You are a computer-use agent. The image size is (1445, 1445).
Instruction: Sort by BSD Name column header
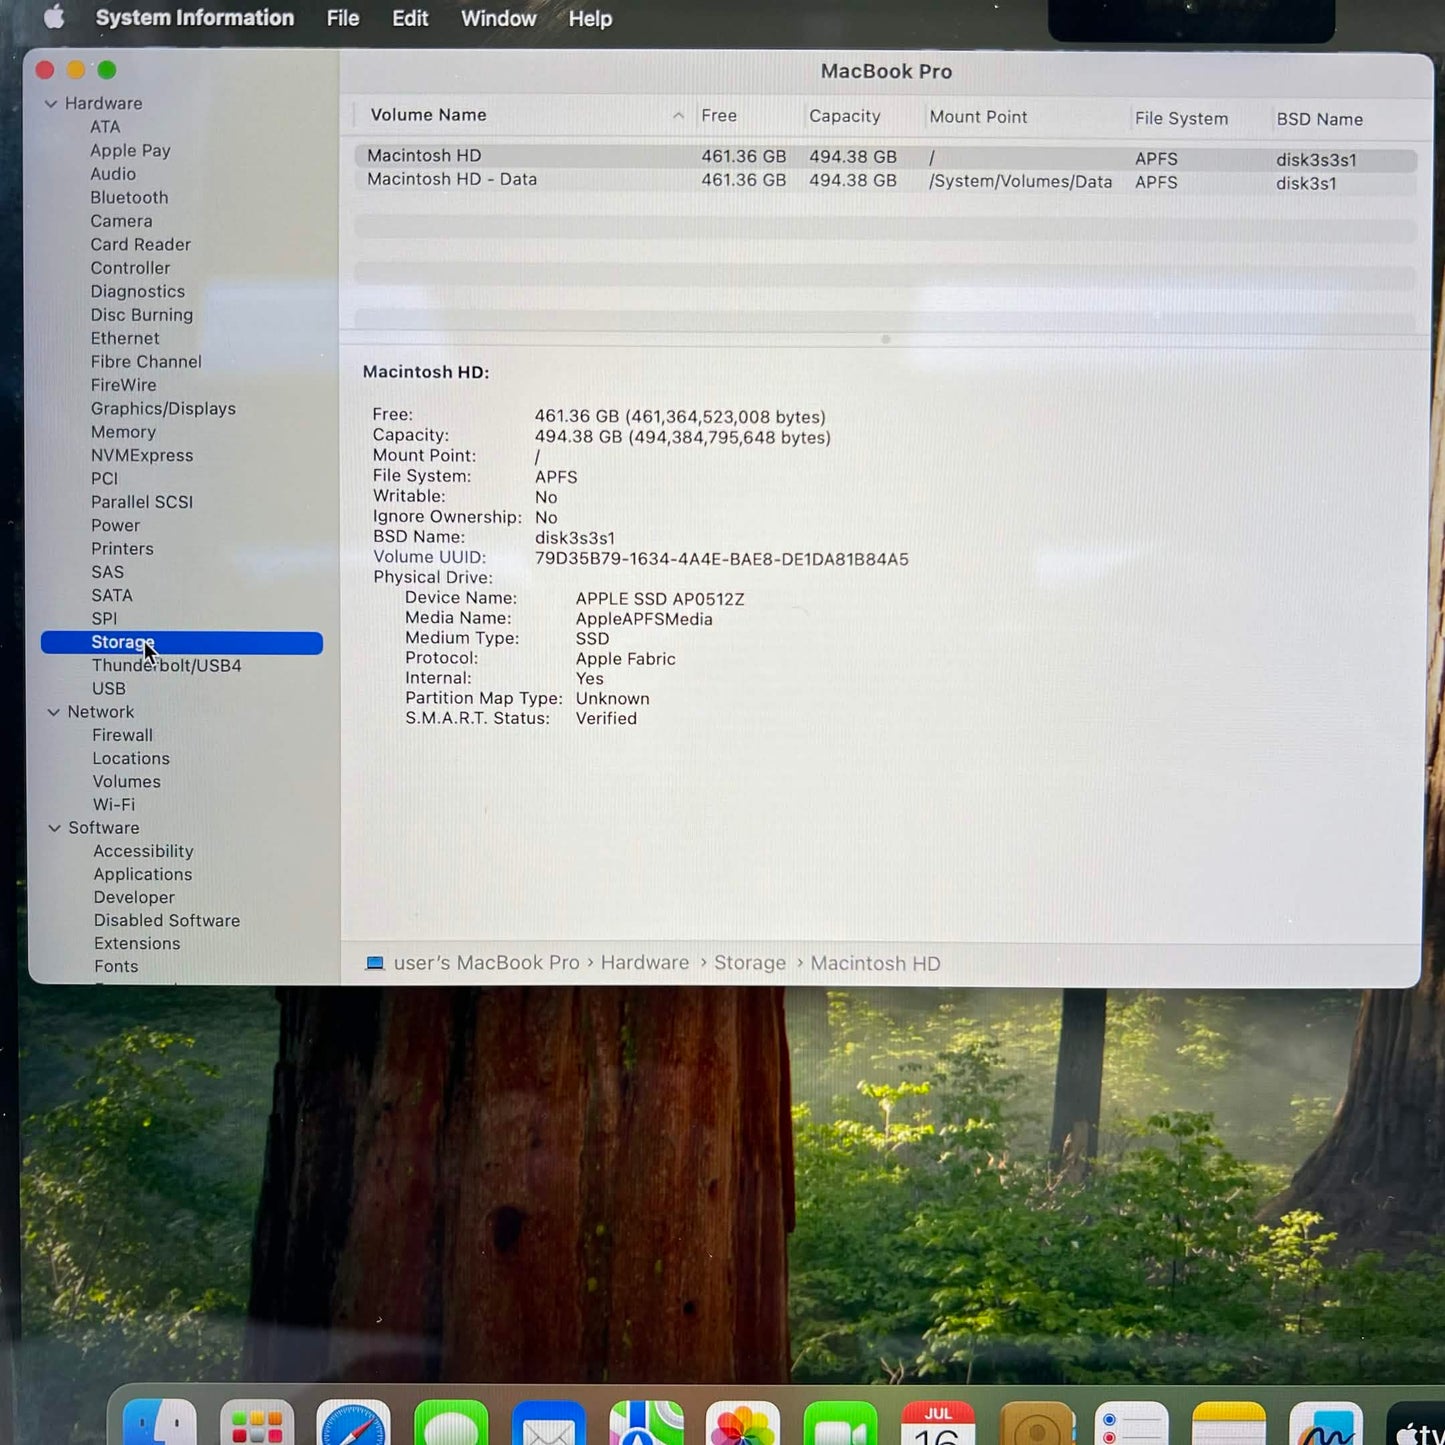(x=1319, y=119)
